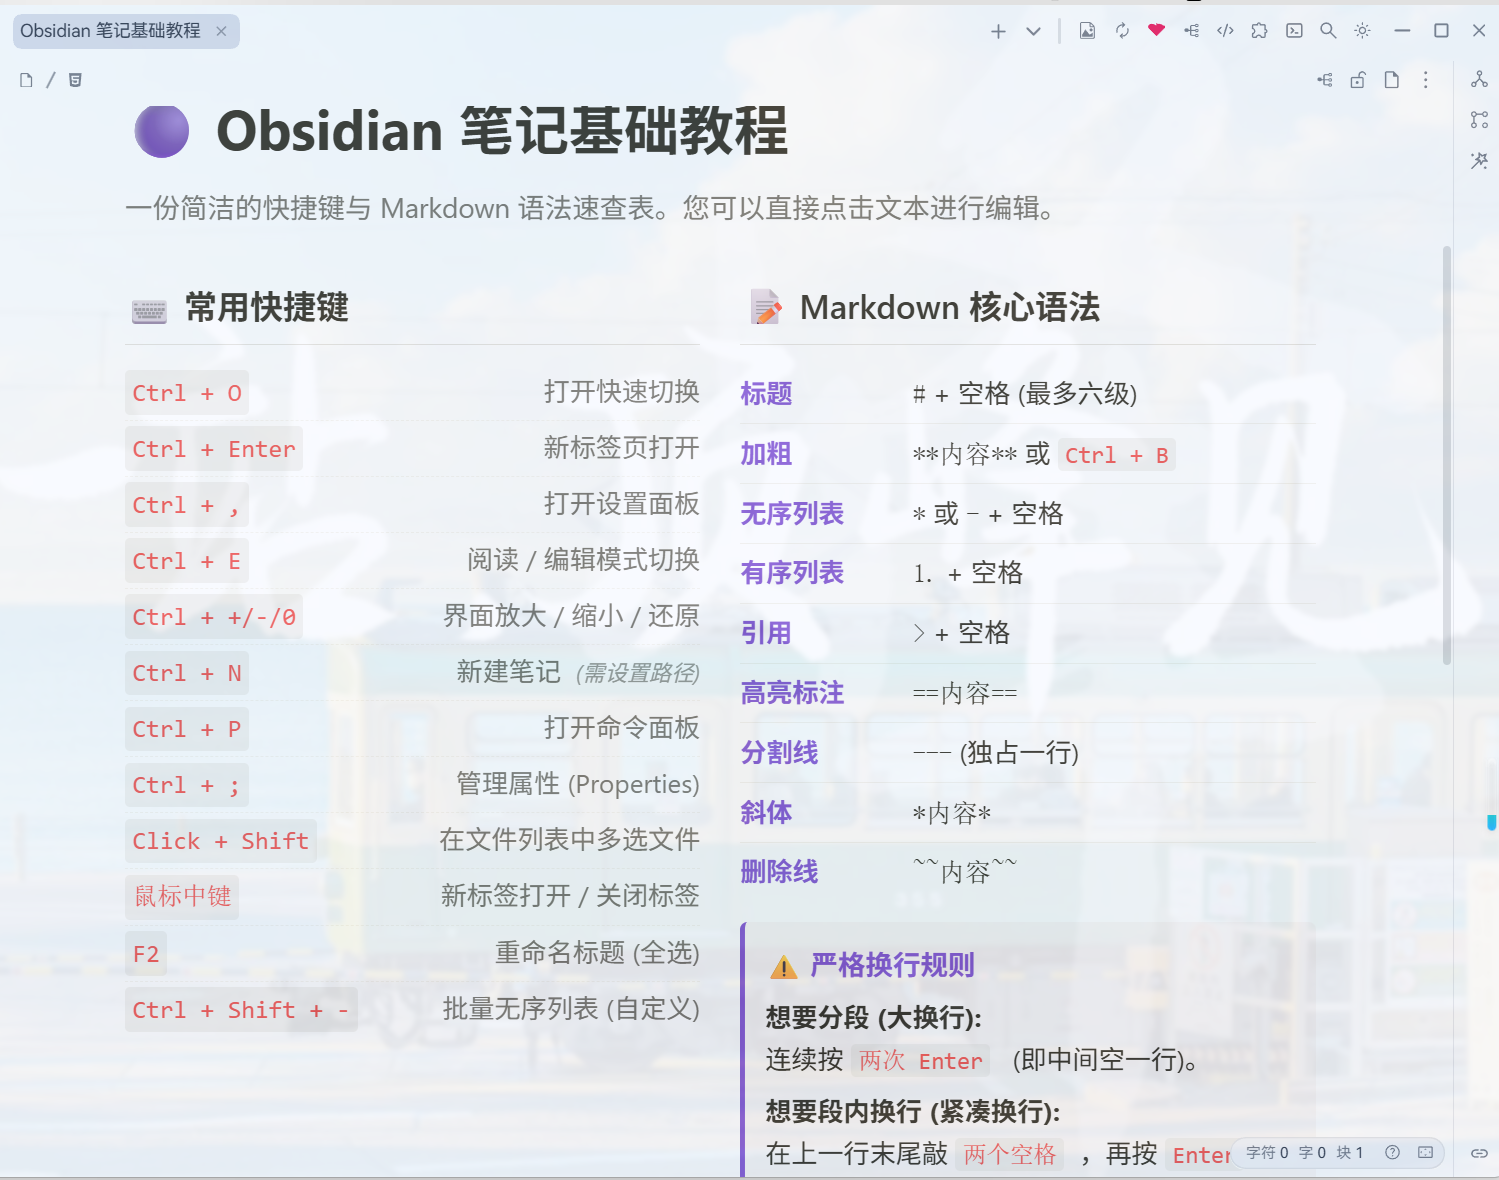This screenshot has height=1180, width=1499.
Task: Click the document icon in the breadcrumb
Action: click(x=26, y=80)
